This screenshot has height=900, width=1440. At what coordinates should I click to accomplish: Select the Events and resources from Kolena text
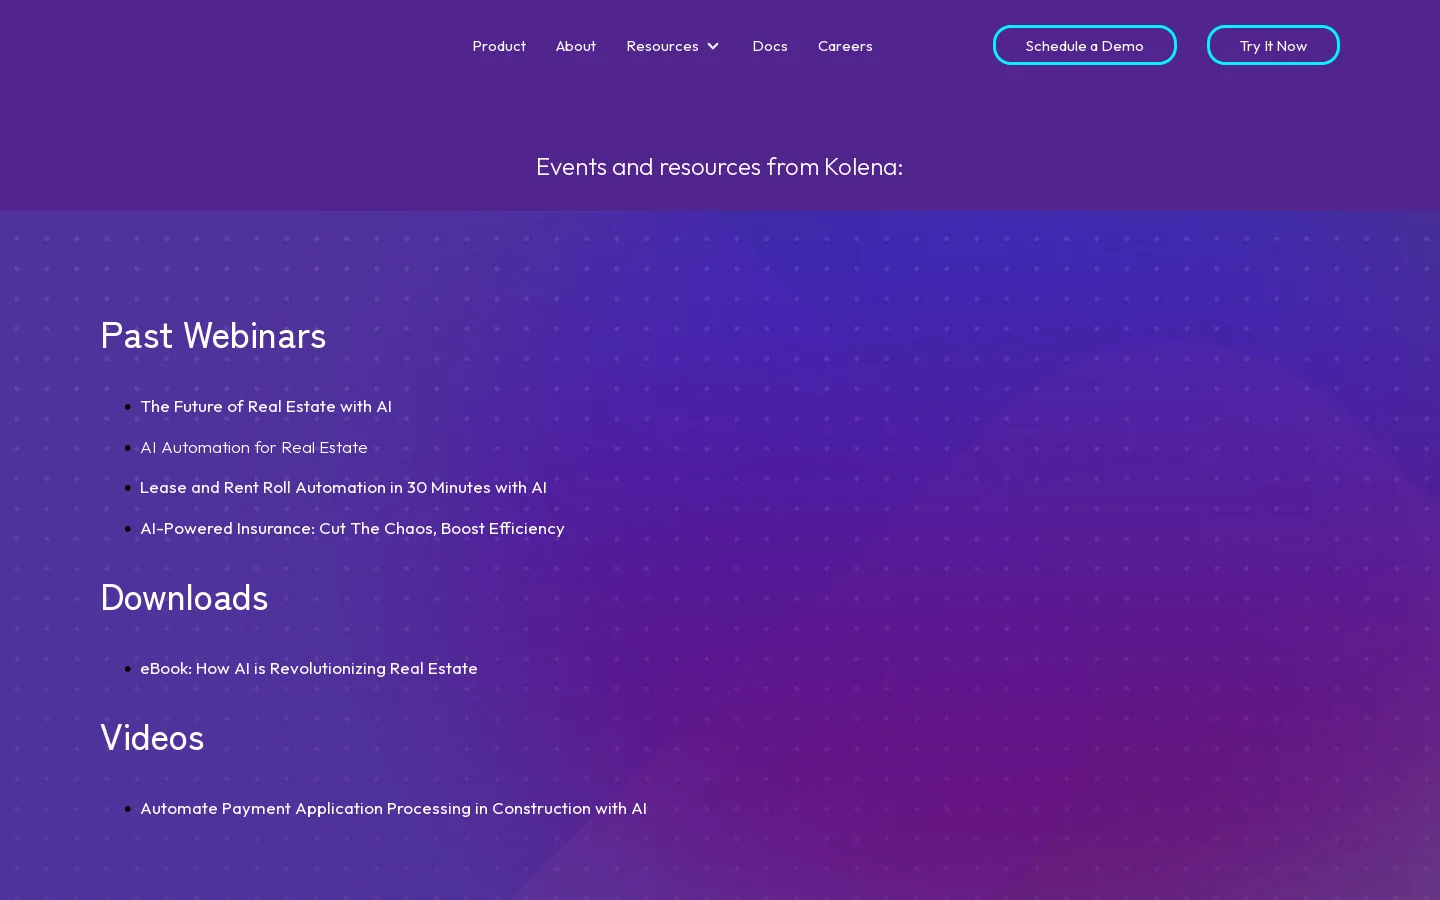click(719, 166)
